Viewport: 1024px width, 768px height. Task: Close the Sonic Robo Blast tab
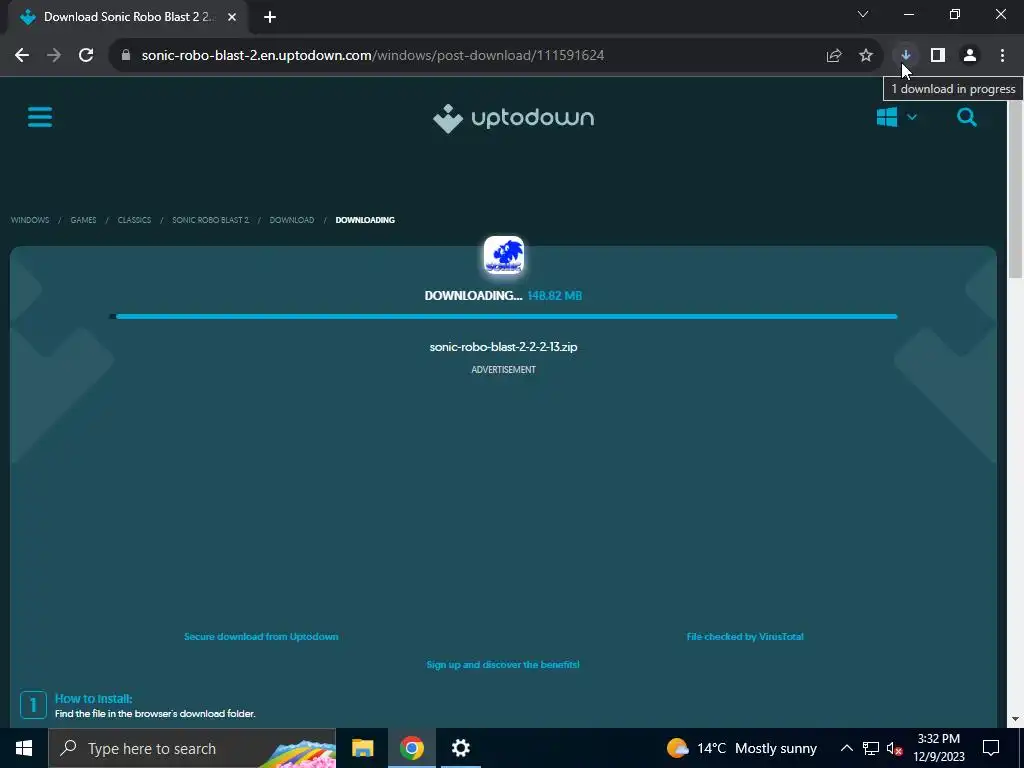(x=232, y=18)
